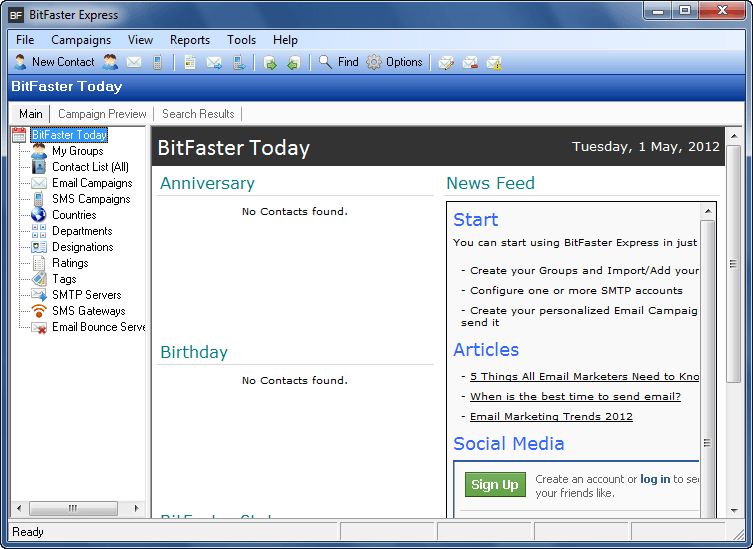Viewport: 753px width, 549px height.
Task: Click the 'log in' link in Social Media
Action: coord(655,479)
